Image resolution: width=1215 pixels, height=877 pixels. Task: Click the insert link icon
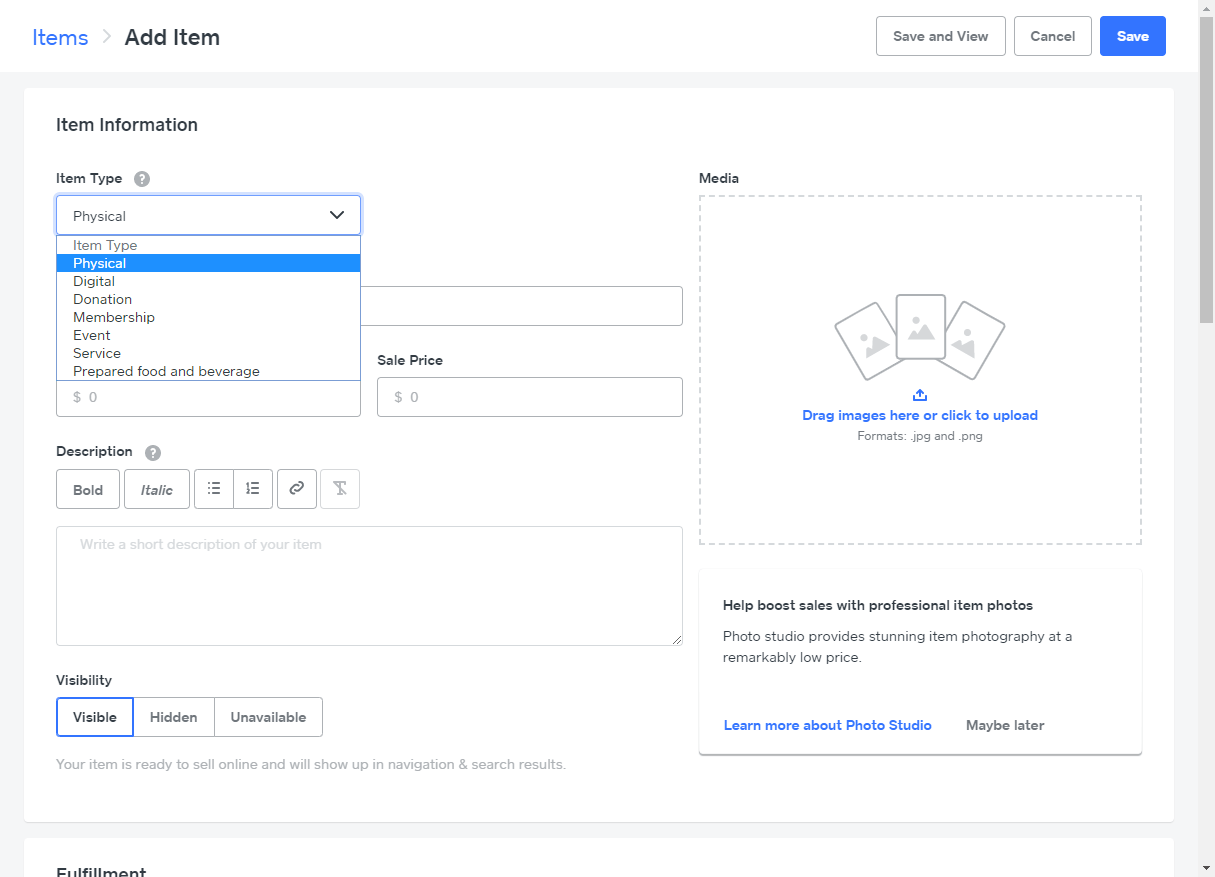[297, 489]
